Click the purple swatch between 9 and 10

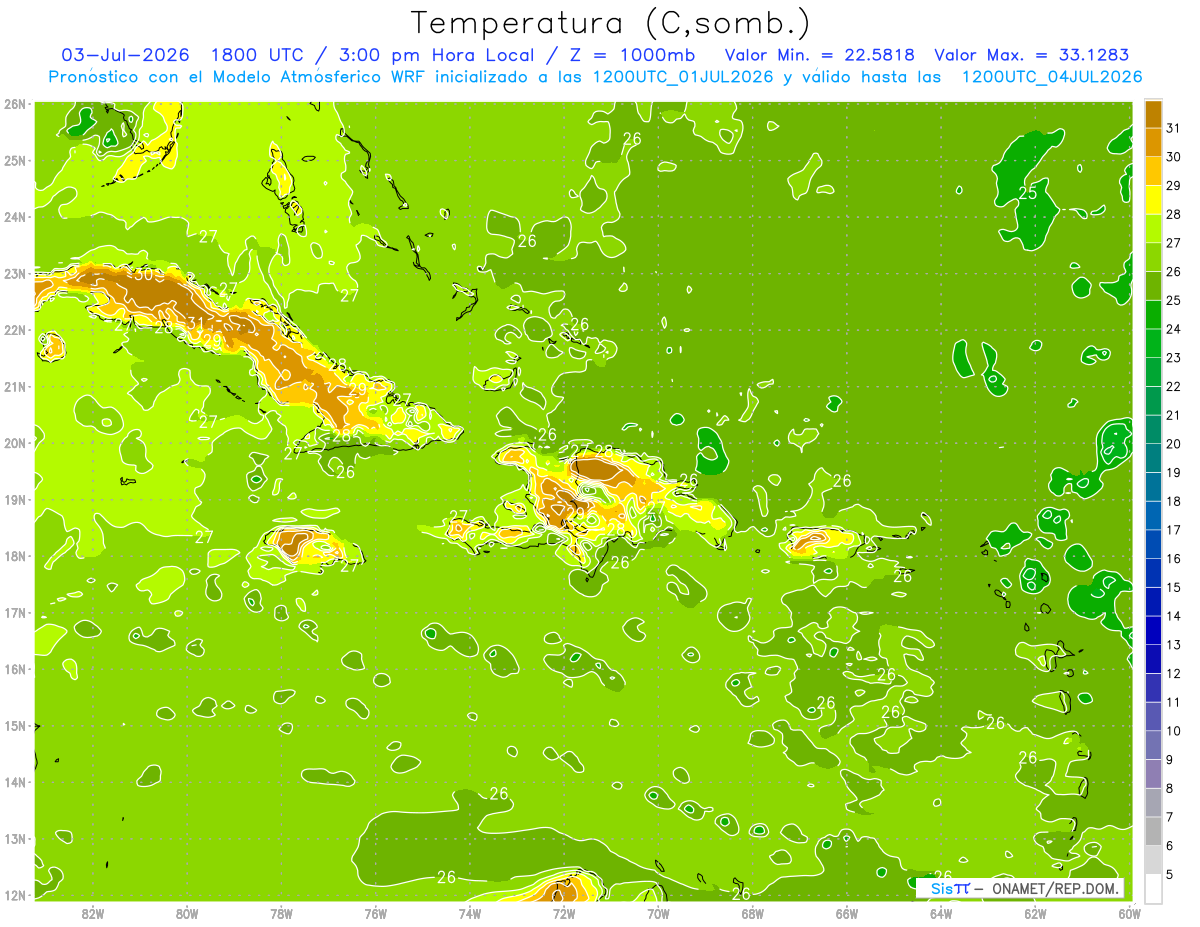coord(1153,745)
